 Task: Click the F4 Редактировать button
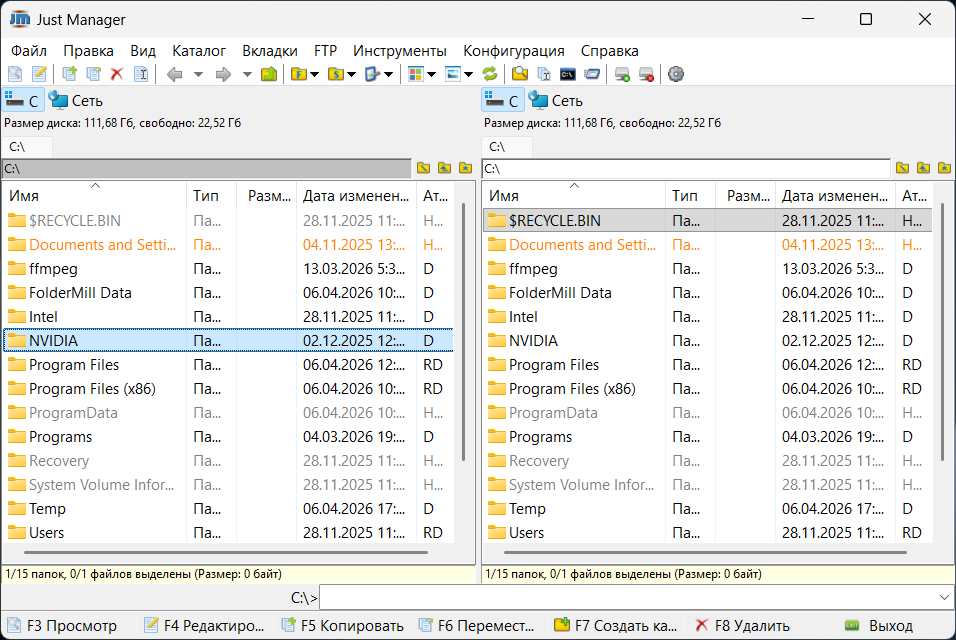click(204, 625)
